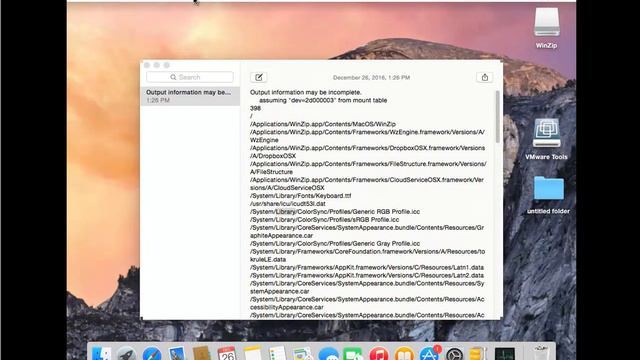640x360 pixels.
Task: Click the note's vertical scrollbar
Action: pos(497,117)
